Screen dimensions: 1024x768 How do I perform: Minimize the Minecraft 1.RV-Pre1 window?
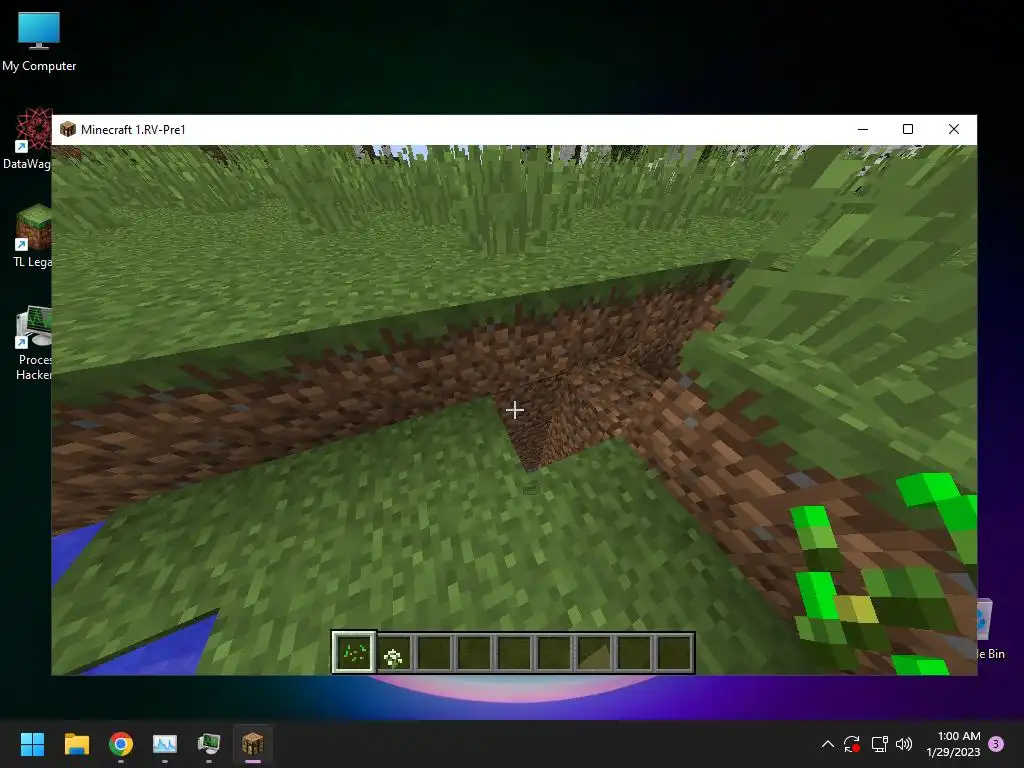pyautogui.click(x=863, y=129)
